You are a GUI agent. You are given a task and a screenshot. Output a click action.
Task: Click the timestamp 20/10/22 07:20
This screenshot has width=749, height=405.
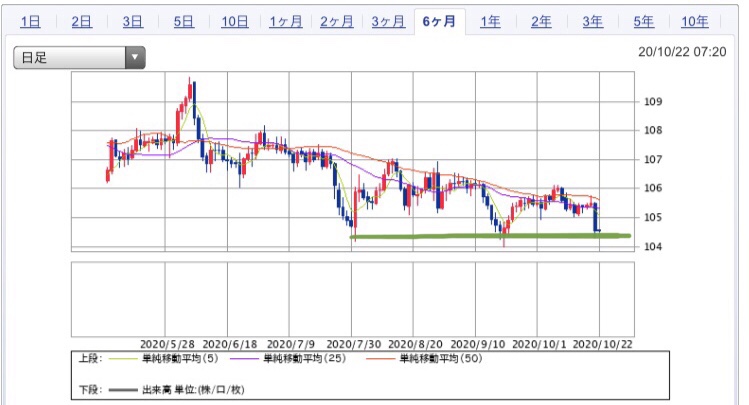682,52
